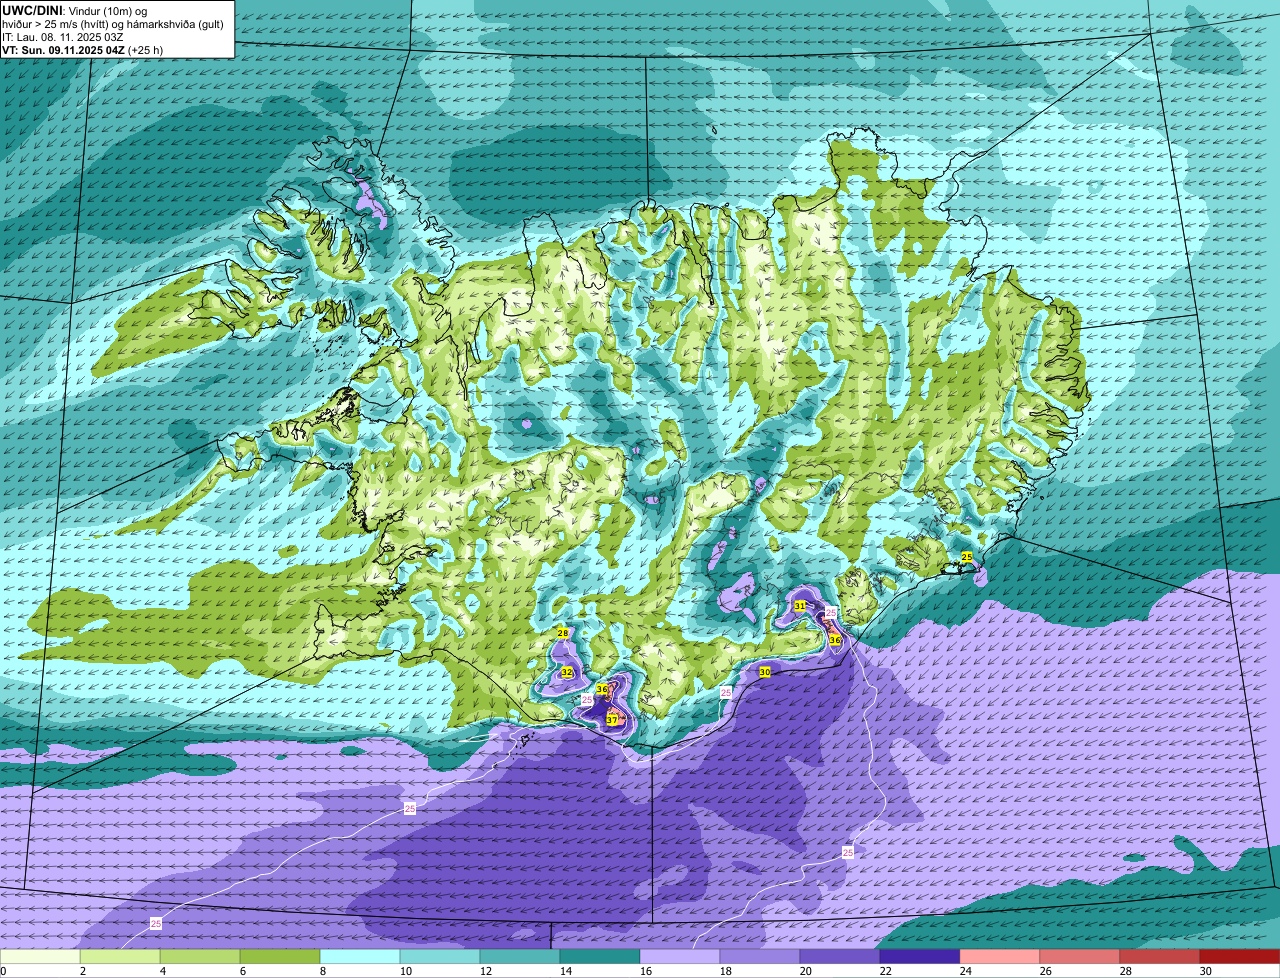
Task: Click the legend tick label 8
Action: coord(322,971)
